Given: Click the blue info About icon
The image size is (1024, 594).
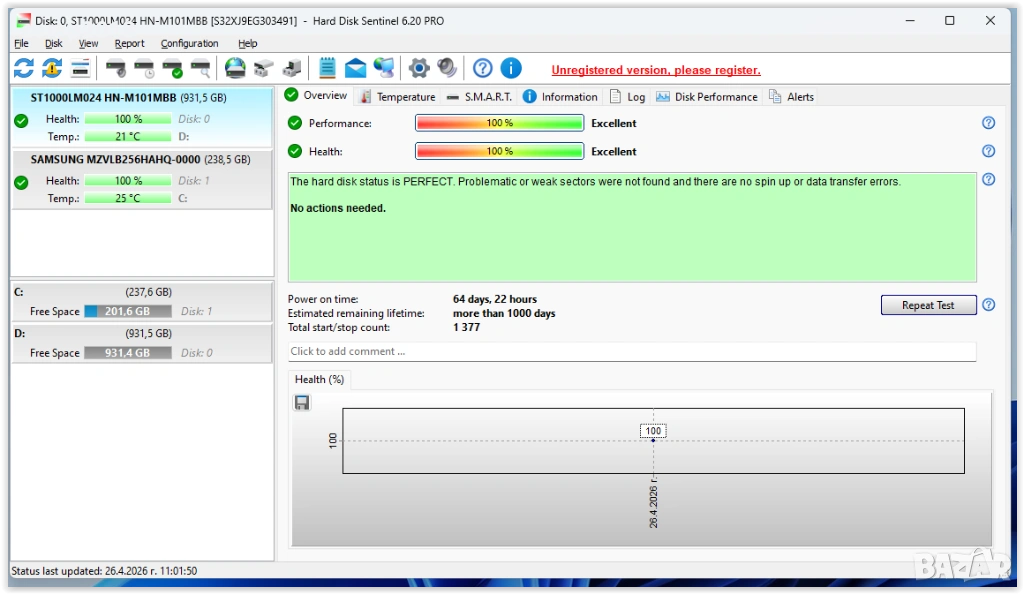Looking at the screenshot, I should [511, 68].
